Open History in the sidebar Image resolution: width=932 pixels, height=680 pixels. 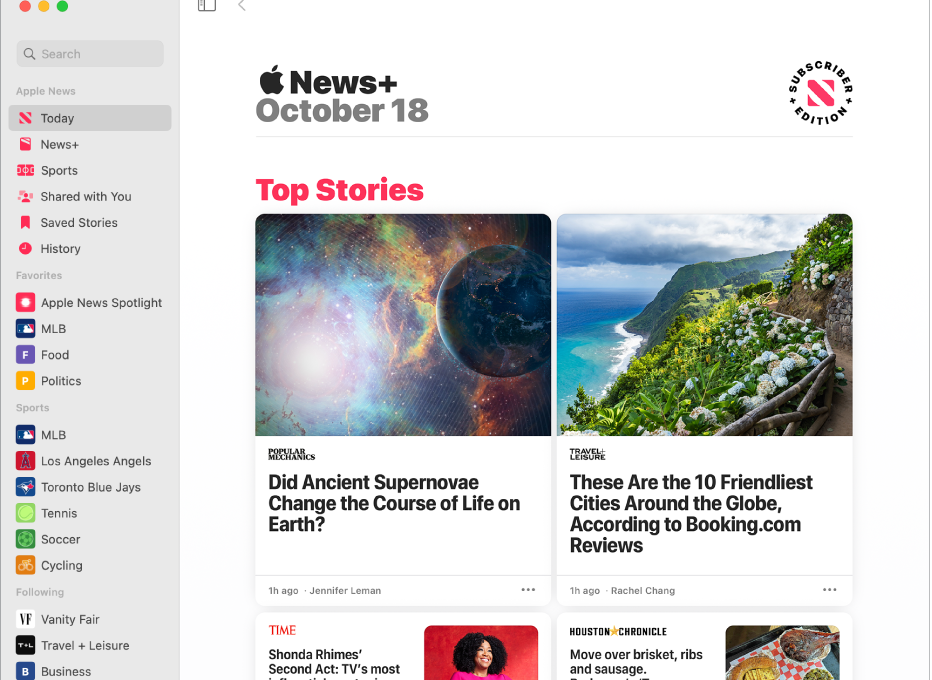[90, 249]
